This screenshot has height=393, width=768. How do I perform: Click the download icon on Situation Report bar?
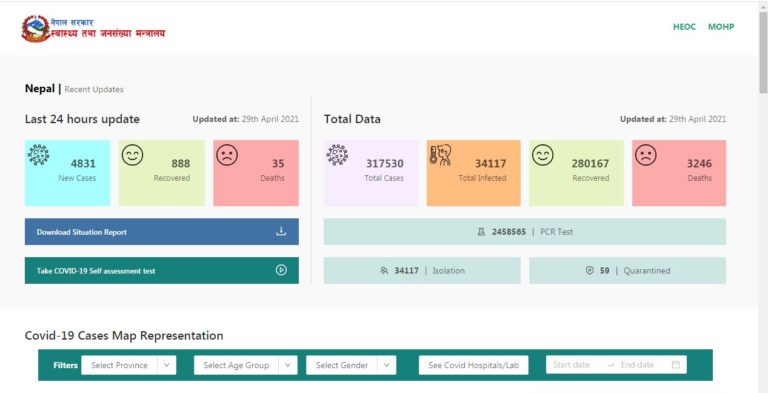pyautogui.click(x=281, y=231)
